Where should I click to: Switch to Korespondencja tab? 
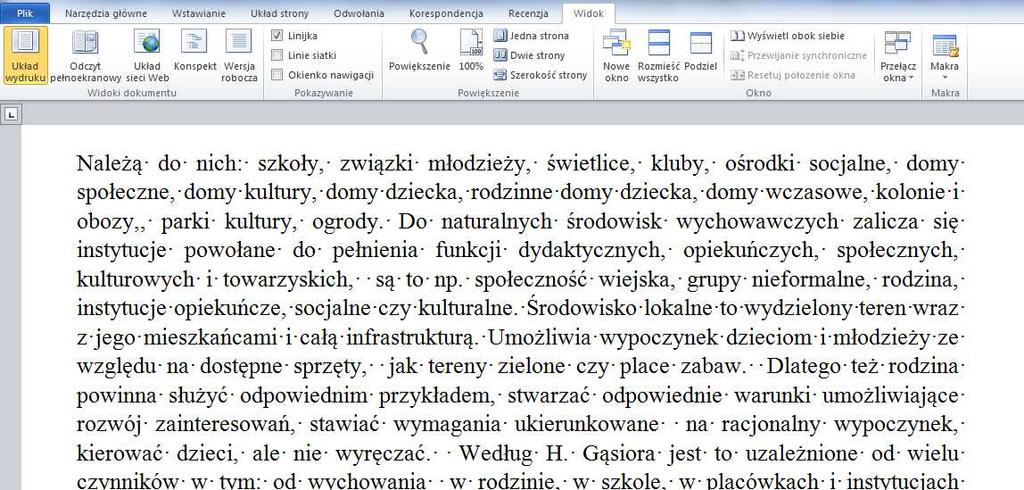click(x=447, y=13)
